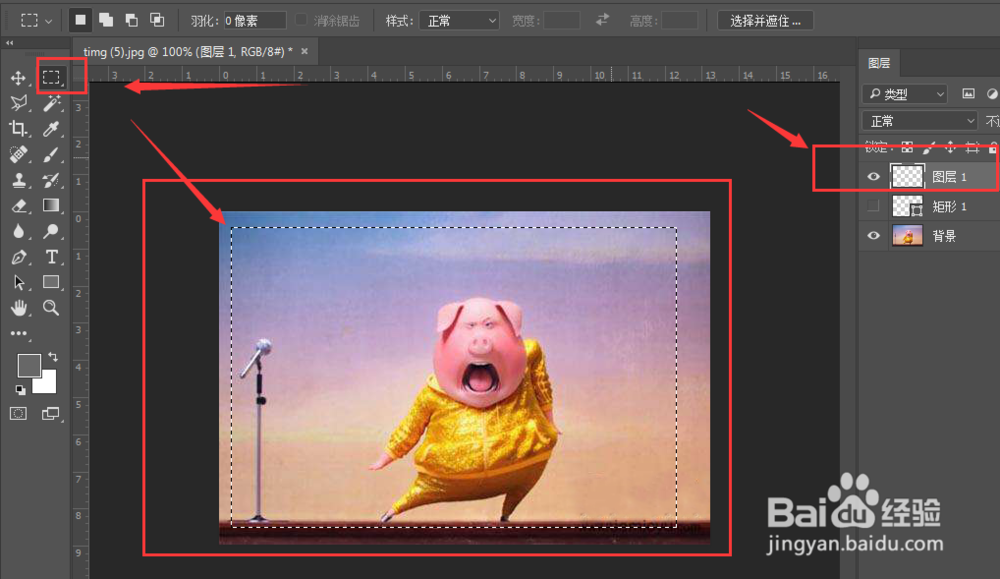Edit the 羽化 feather value field
The width and height of the screenshot is (1000, 579).
point(254,20)
